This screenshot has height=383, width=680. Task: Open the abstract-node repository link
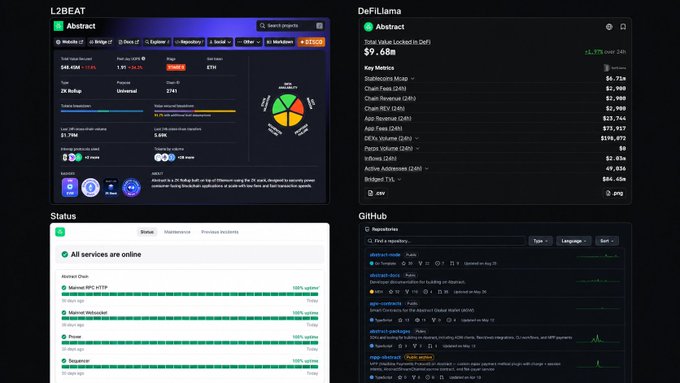[385, 255]
